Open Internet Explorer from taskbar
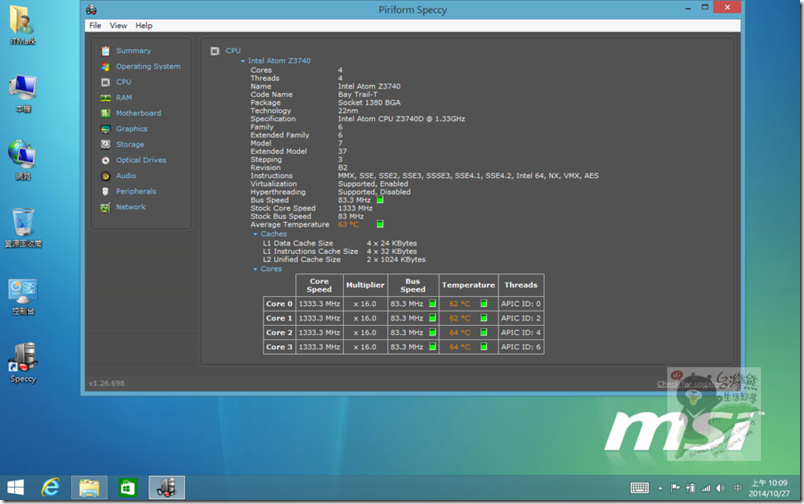This screenshot has width=804, height=504. coord(50,487)
